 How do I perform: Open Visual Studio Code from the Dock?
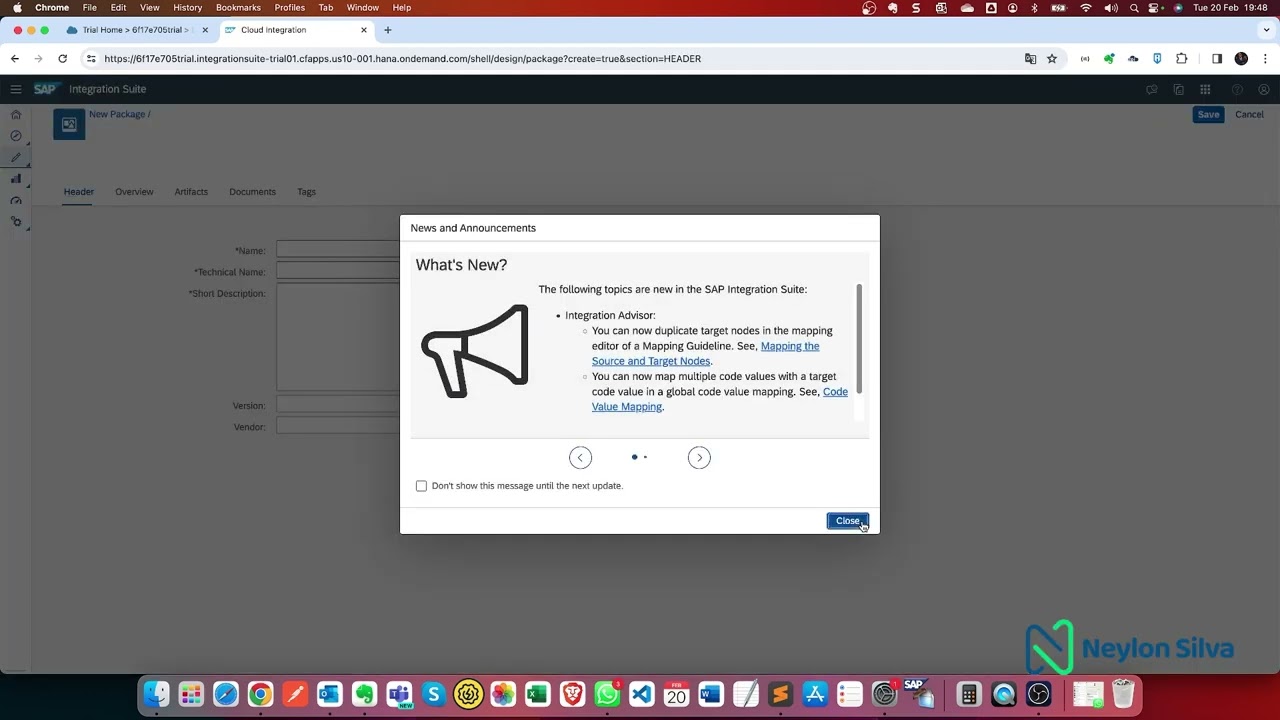coord(642,694)
